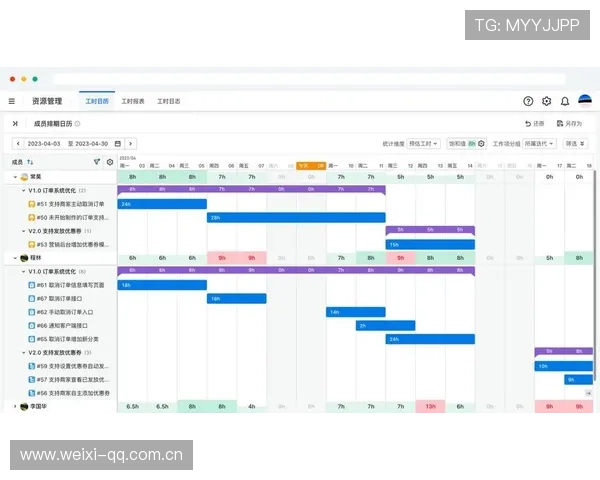This screenshot has height=480, width=600.
Task: Open task #66 通知客户端接口
Action: pyautogui.click(x=62, y=326)
